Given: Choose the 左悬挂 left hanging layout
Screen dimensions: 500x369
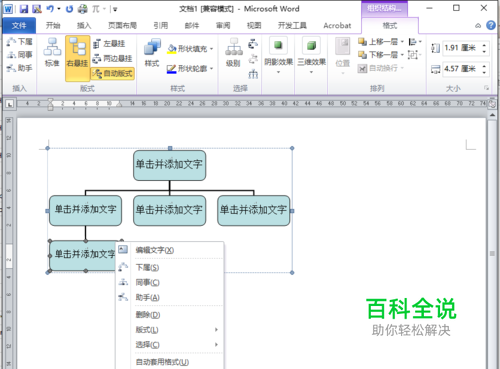Looking at the screenshot, I should point(109,44).
